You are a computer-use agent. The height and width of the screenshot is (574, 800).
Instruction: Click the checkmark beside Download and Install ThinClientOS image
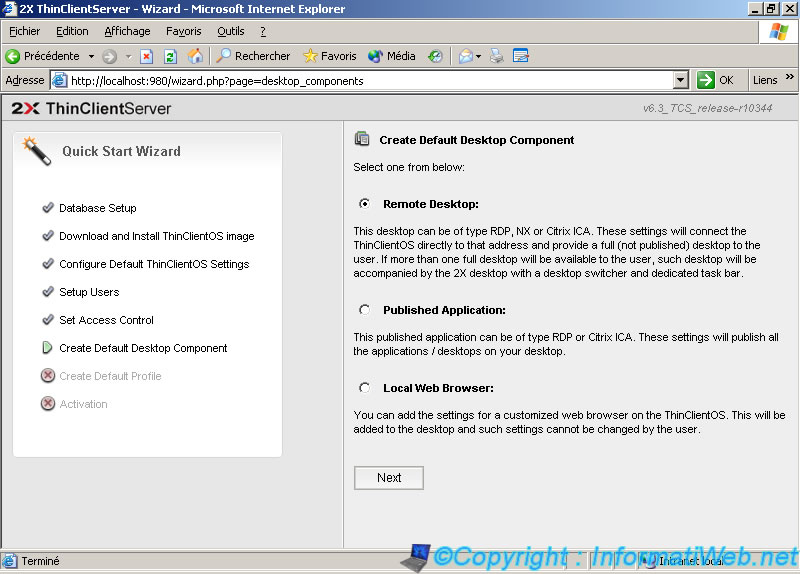[48, 236]
